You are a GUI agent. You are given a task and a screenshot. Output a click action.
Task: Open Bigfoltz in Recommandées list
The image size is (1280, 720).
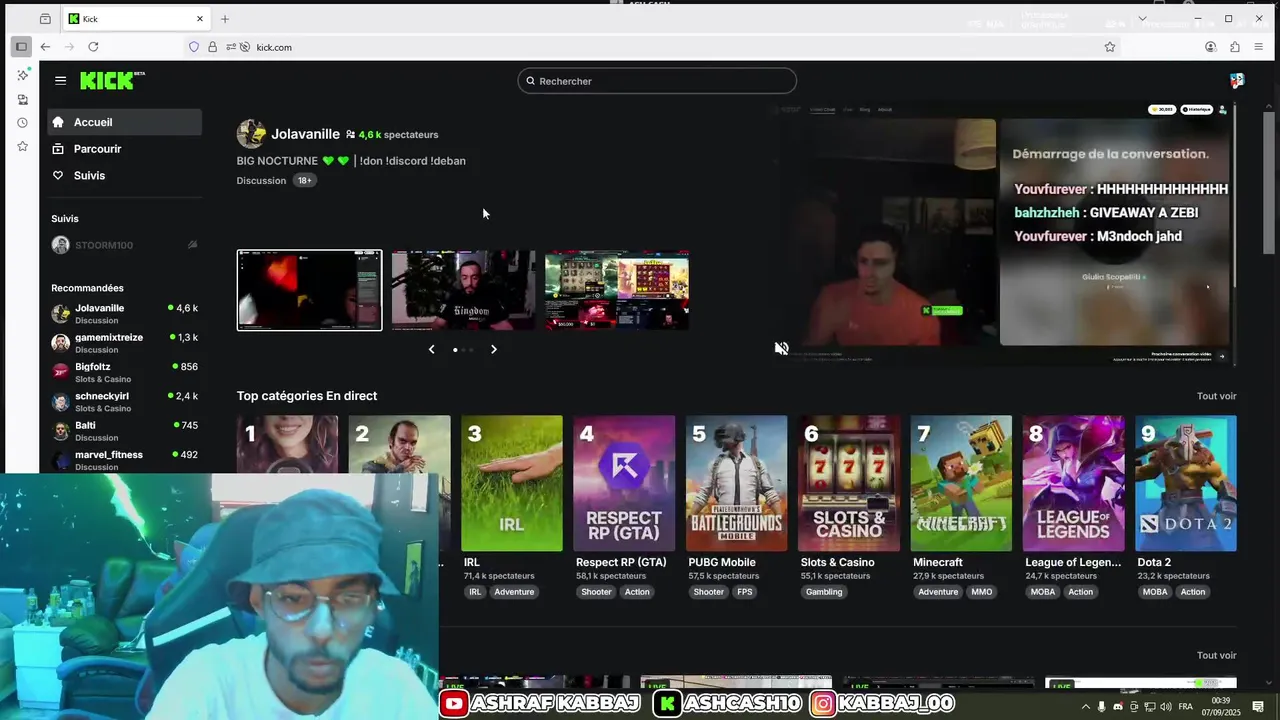tap(124, 372)
